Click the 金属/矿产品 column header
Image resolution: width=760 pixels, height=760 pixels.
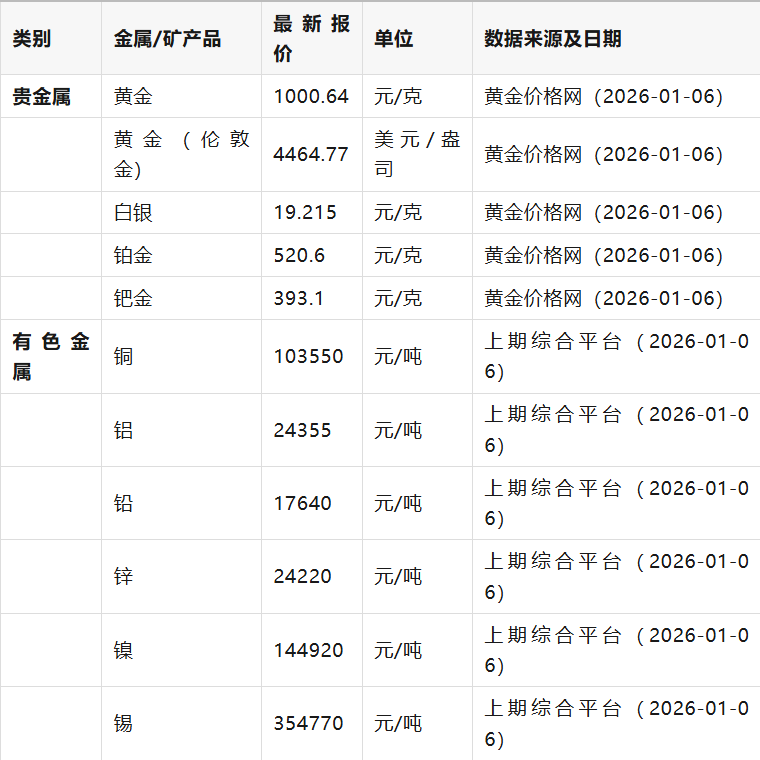pyautogui.click(x=167, y=39)
